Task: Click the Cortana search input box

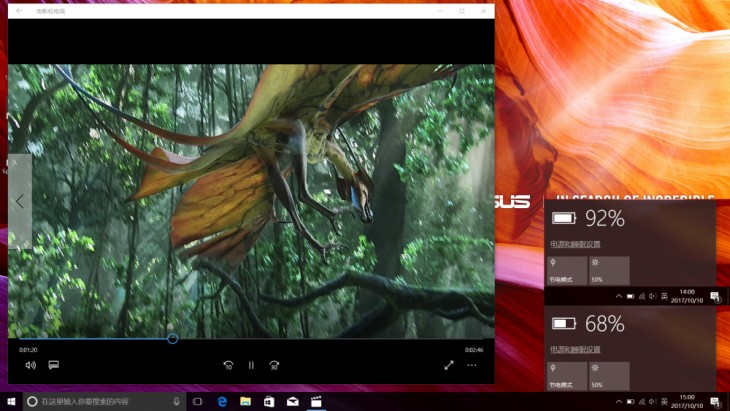Action: [100, 402]
